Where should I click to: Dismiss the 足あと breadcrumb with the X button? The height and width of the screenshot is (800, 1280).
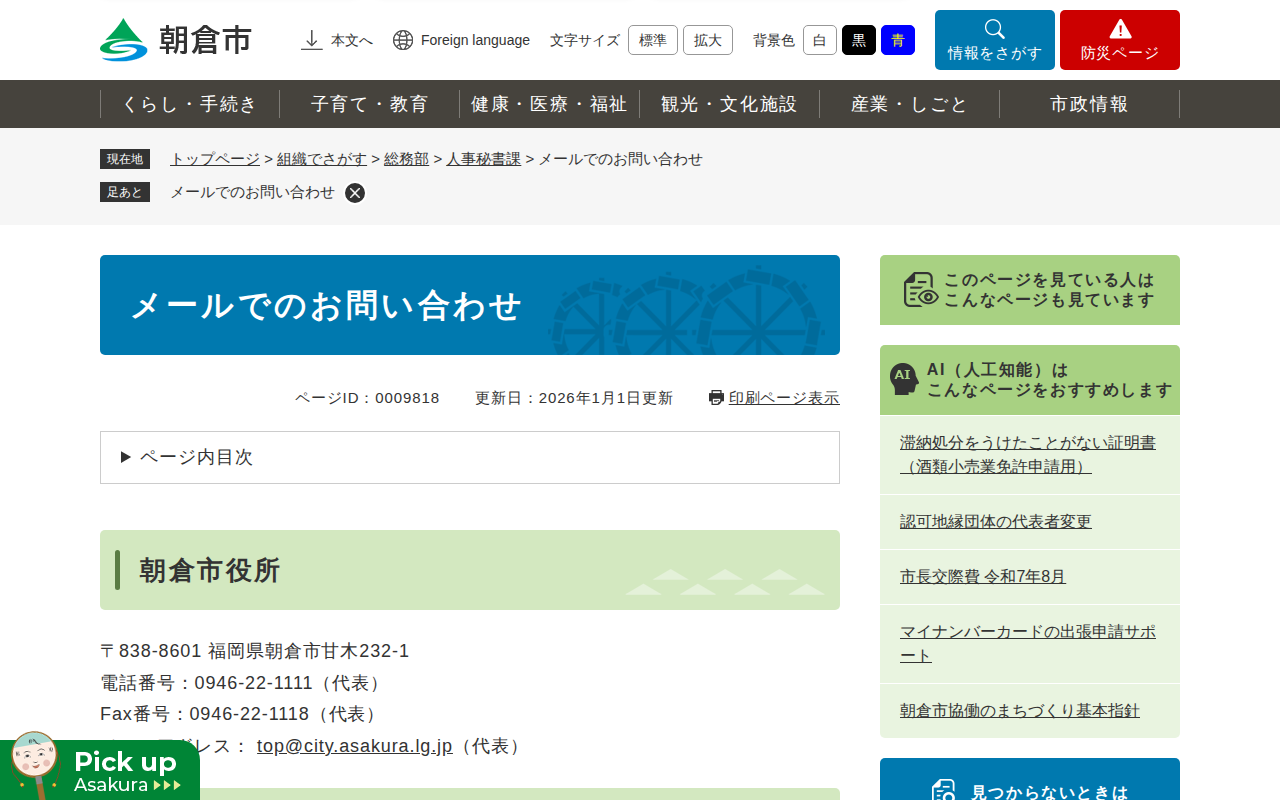pos(355,192)
